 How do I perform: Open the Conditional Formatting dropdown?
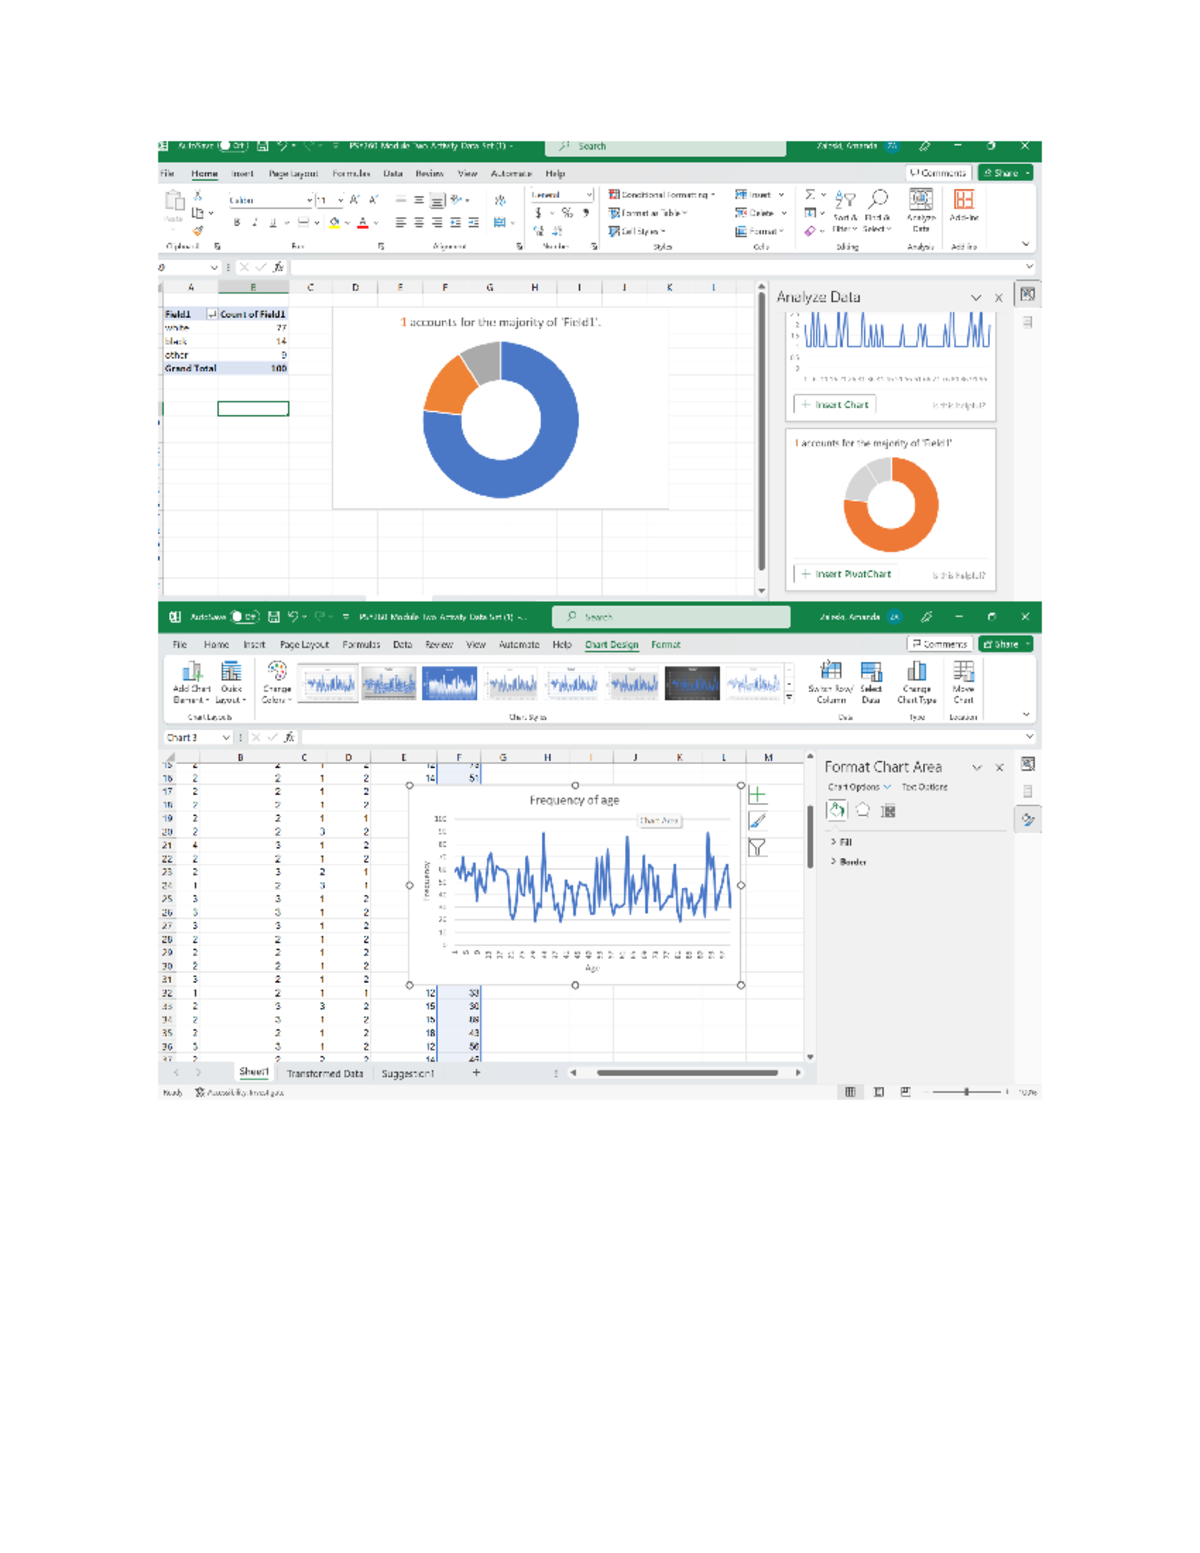662,195
